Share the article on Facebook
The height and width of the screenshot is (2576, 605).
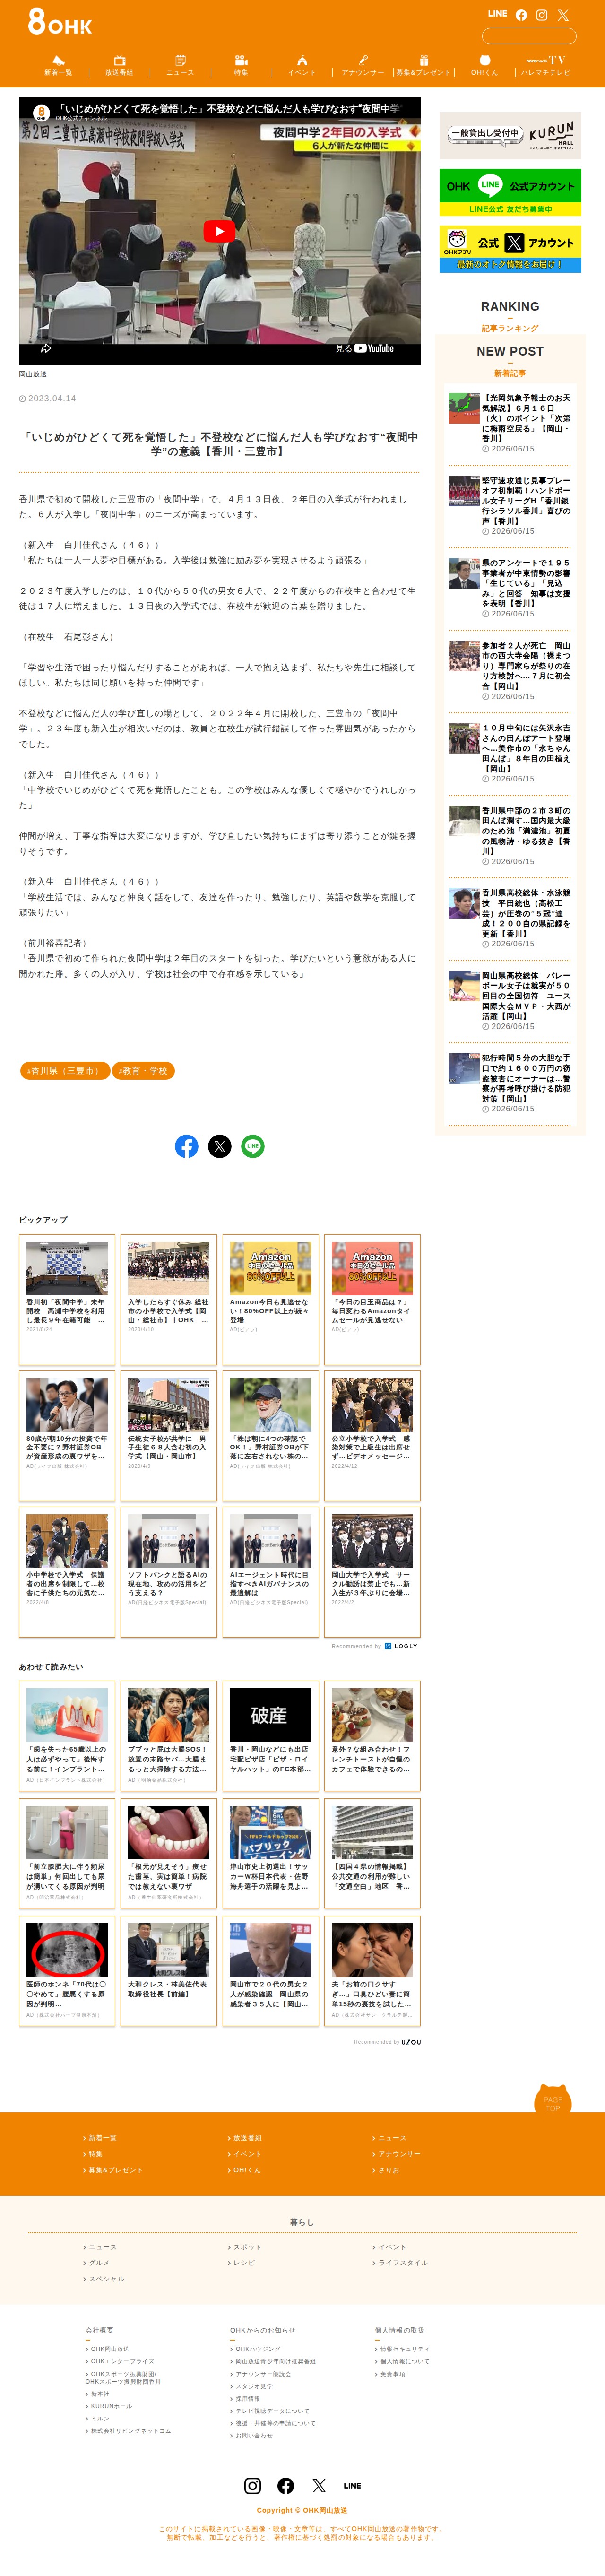(x=186, y=1146)
